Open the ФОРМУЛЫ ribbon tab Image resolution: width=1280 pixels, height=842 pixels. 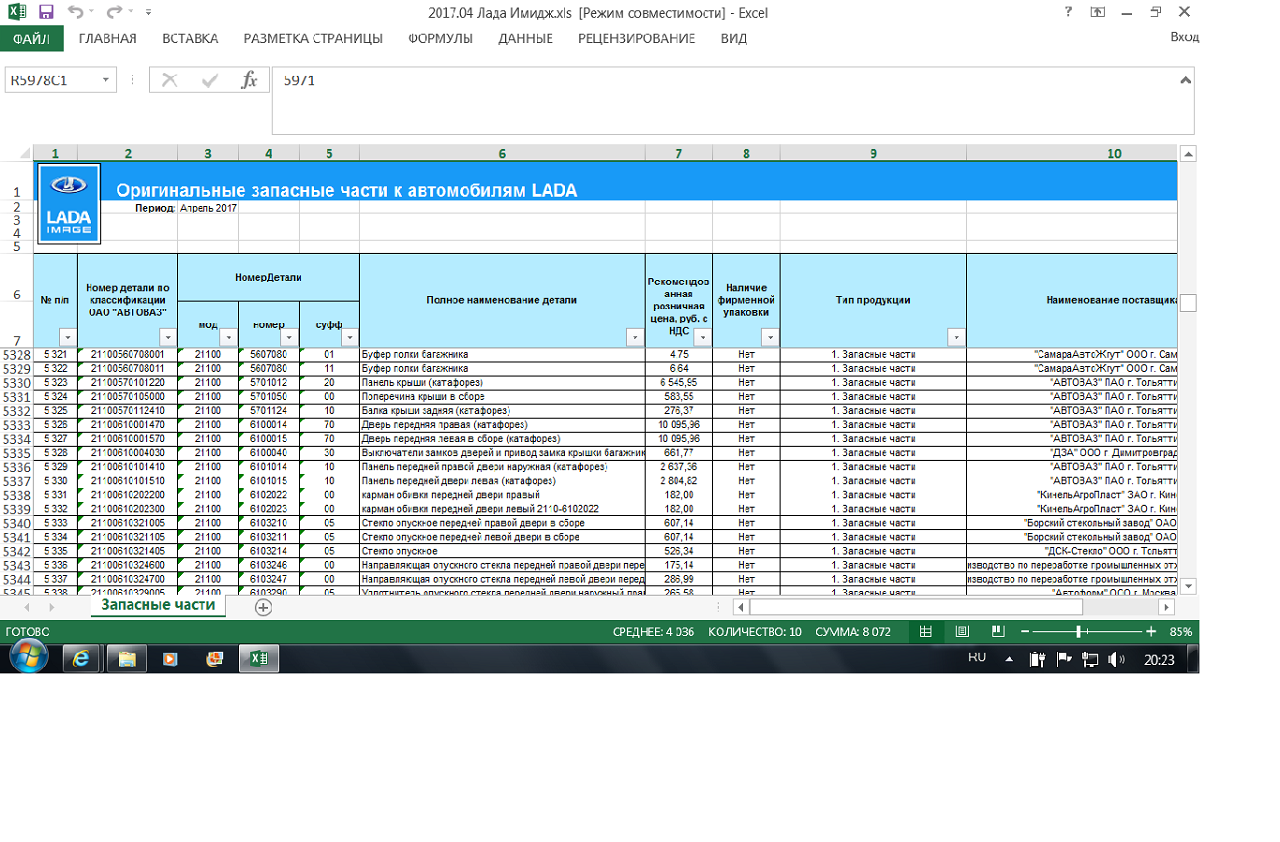441,39
